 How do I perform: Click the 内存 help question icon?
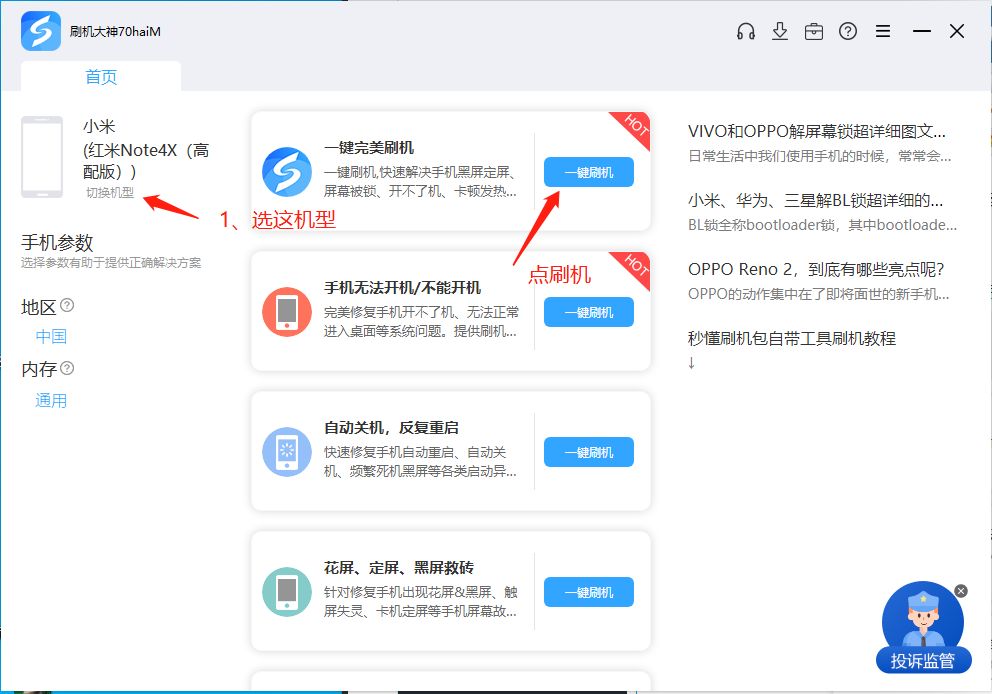click(x=67, y=368)
